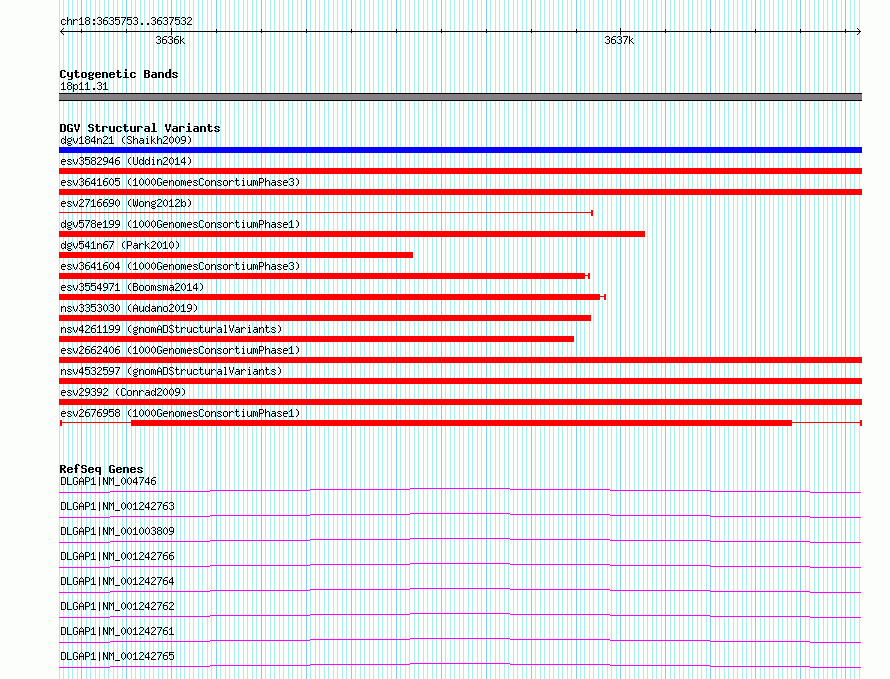The height and width of the screenshot is (679, 890).
Task: Click the right arrow on the coordinate ruler
Action: (859, 32)
